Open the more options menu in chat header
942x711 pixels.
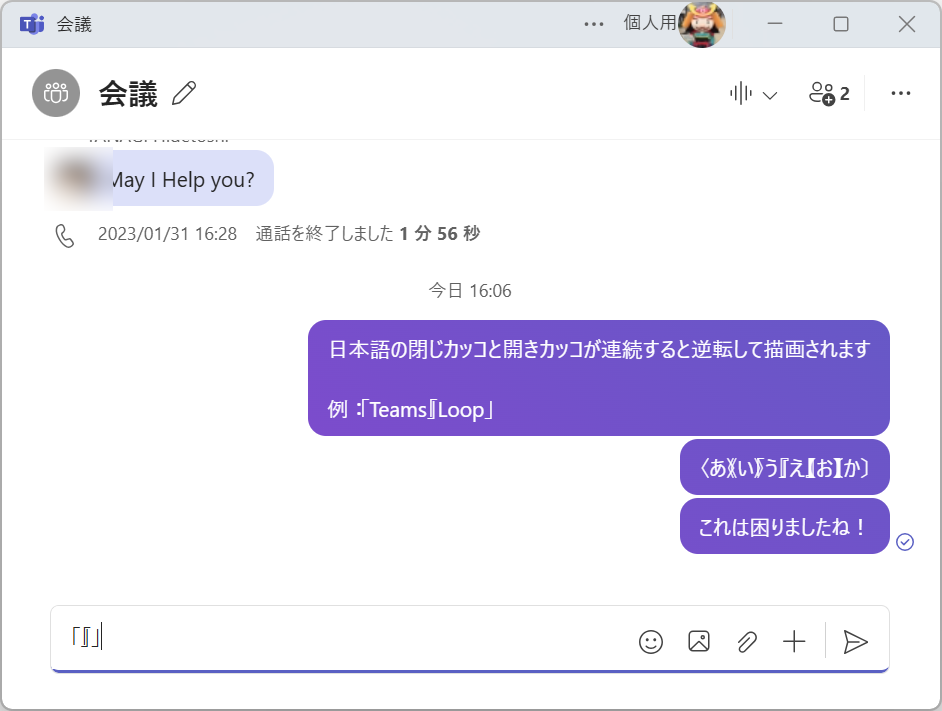coord(900,93)
